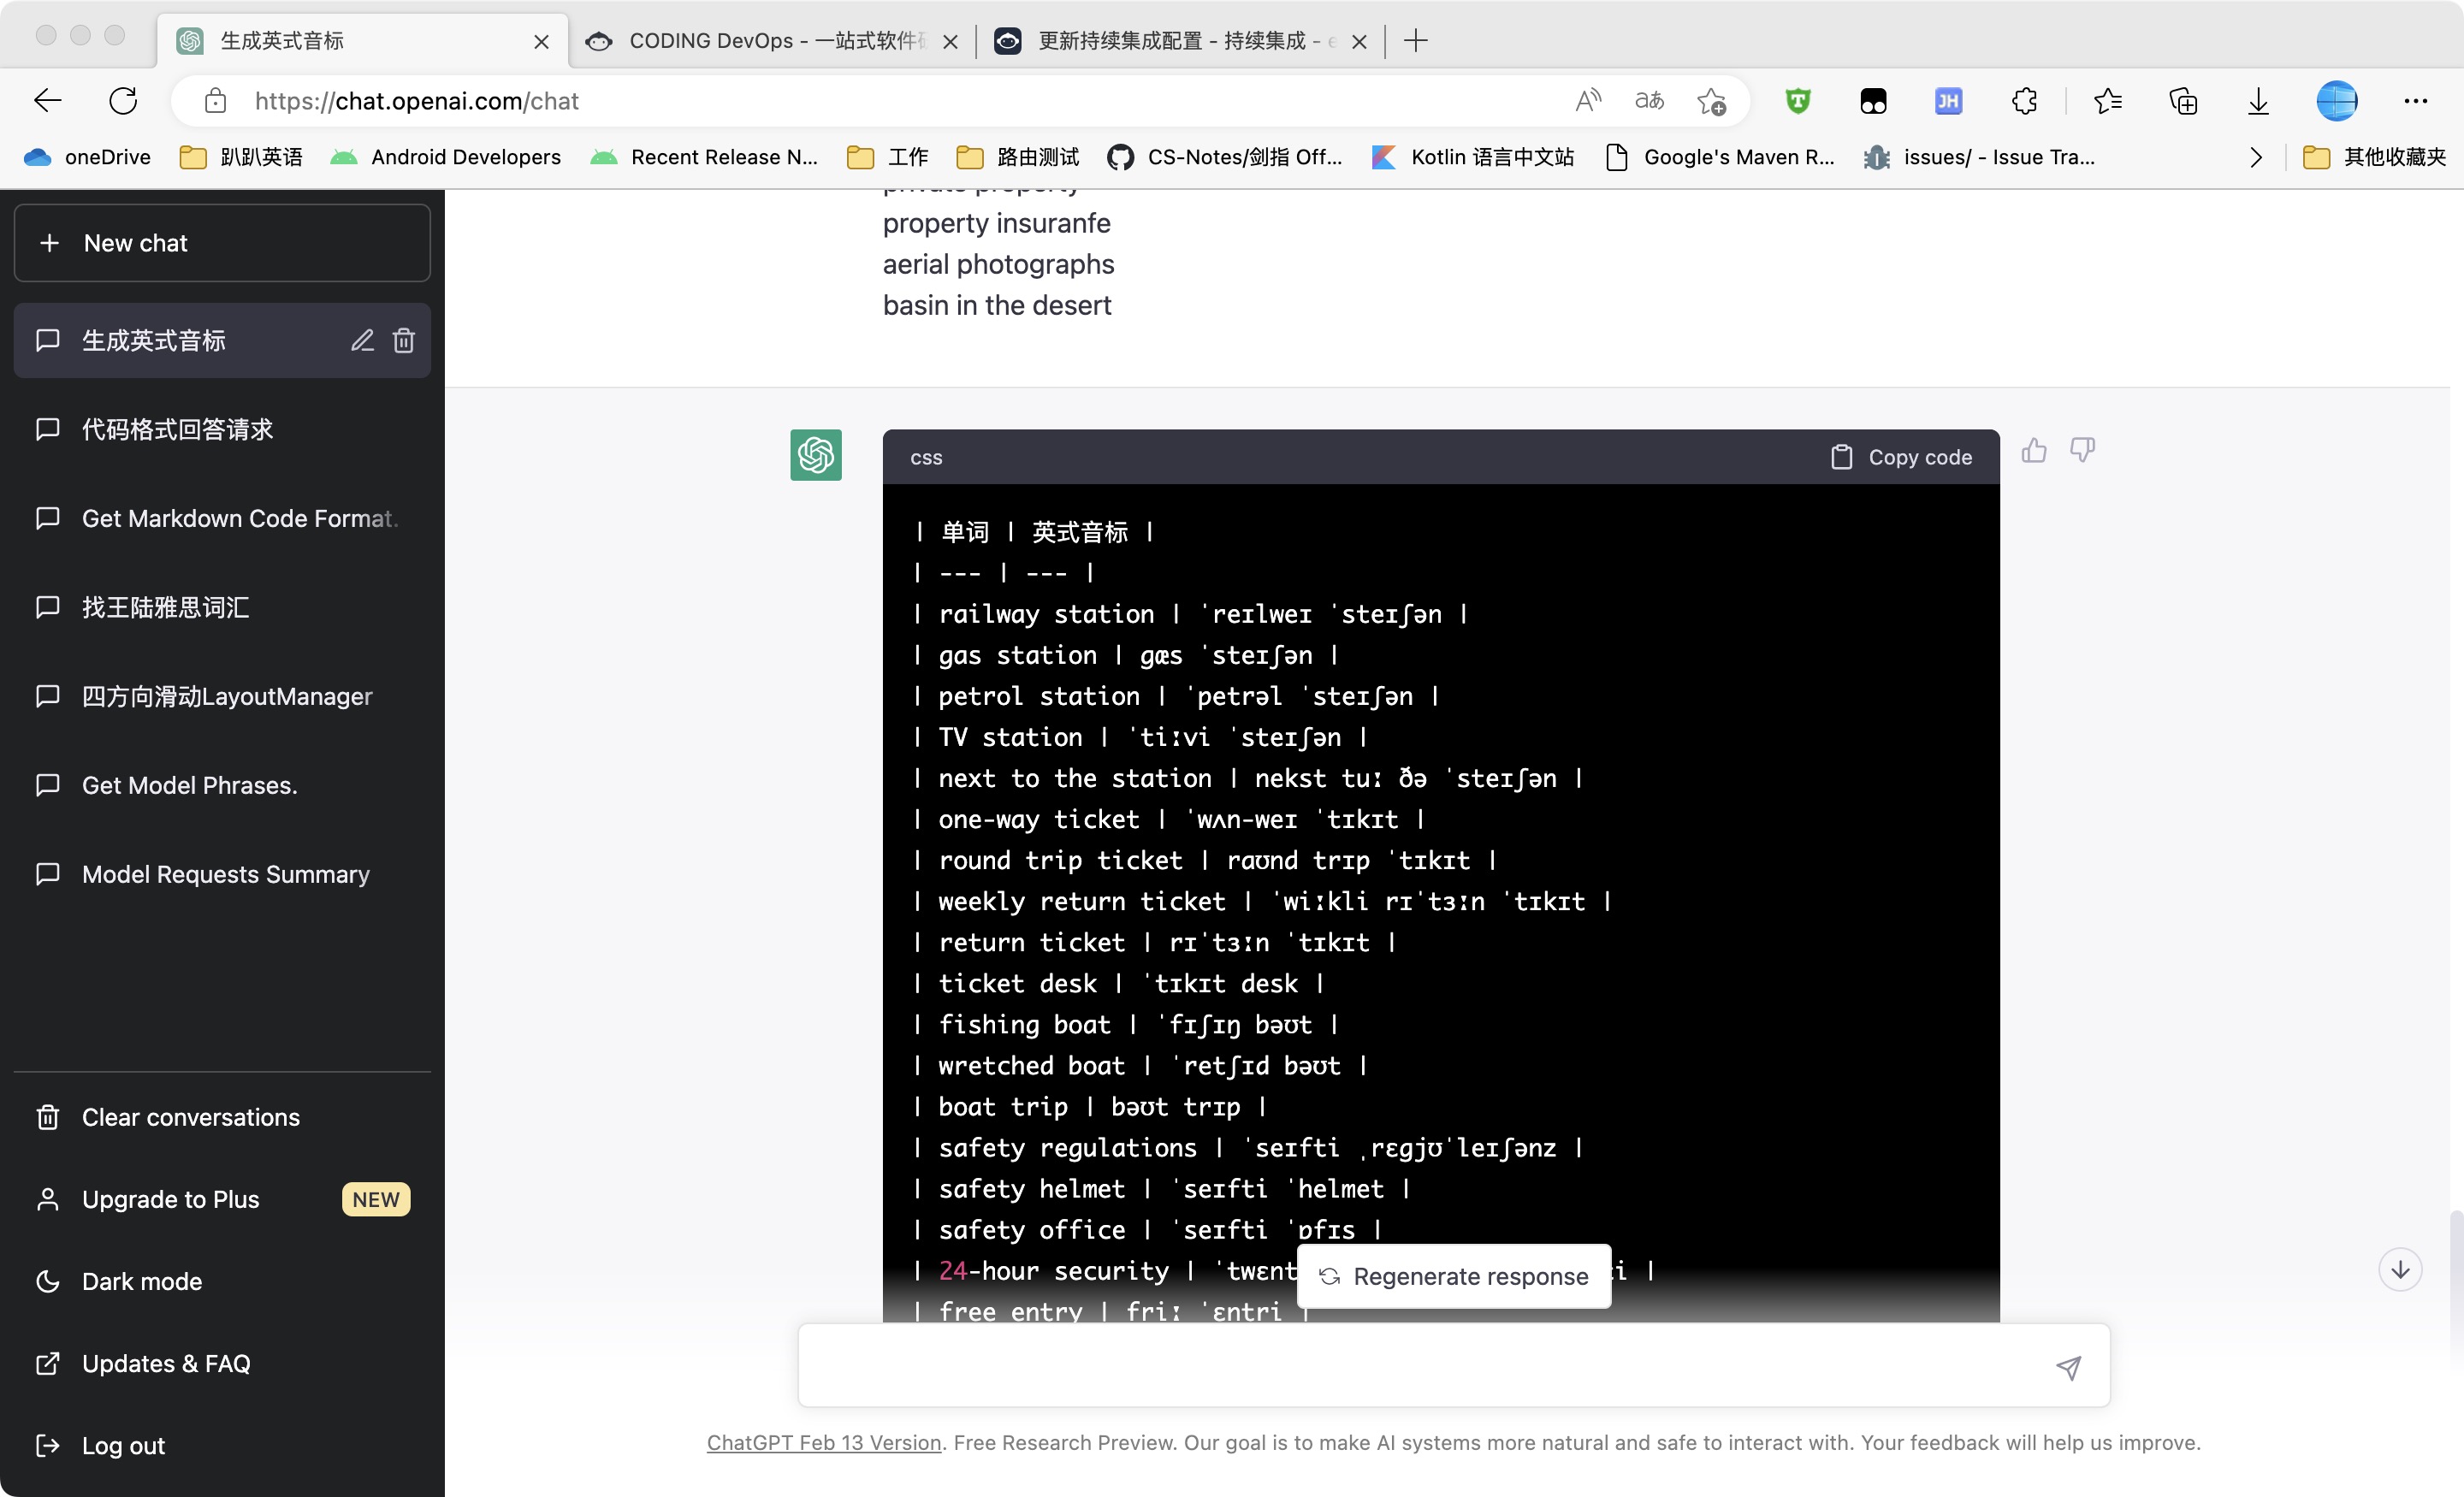
Task: Open the 代码格式回答请求 conversation
Action: (177, 430)
